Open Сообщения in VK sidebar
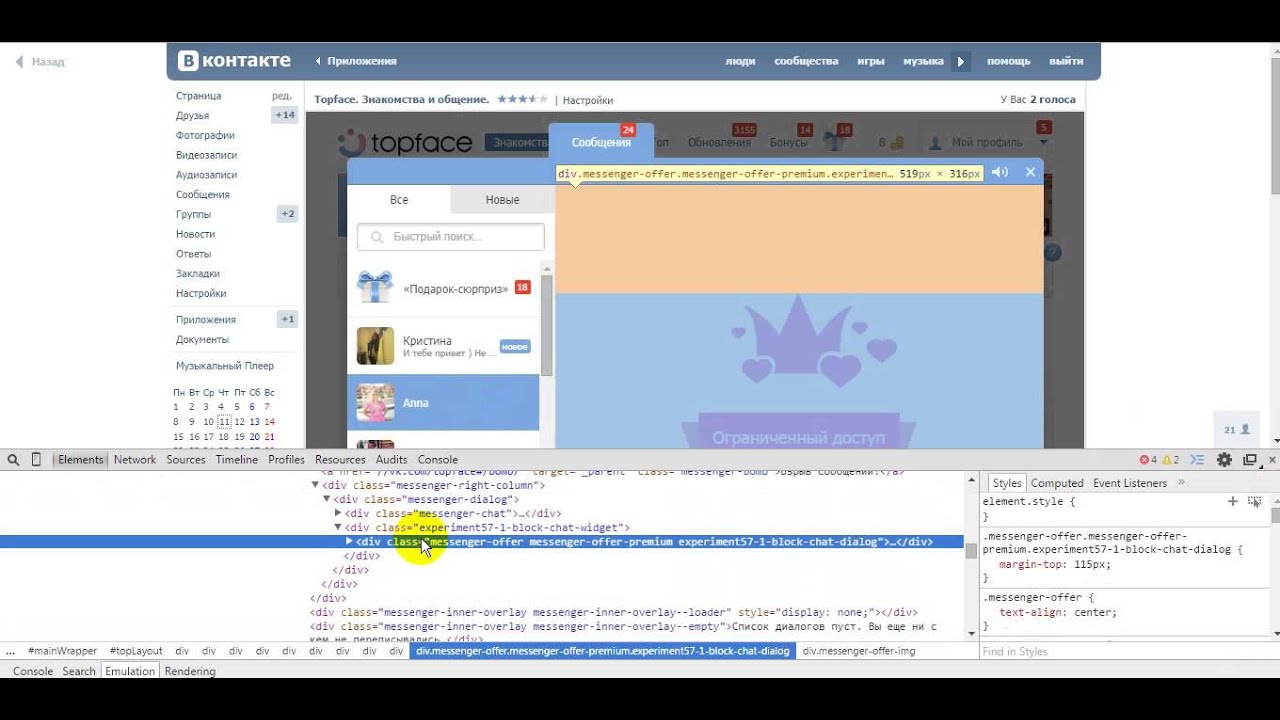This screenshot has height=720, width=1280. click(203, 194)
